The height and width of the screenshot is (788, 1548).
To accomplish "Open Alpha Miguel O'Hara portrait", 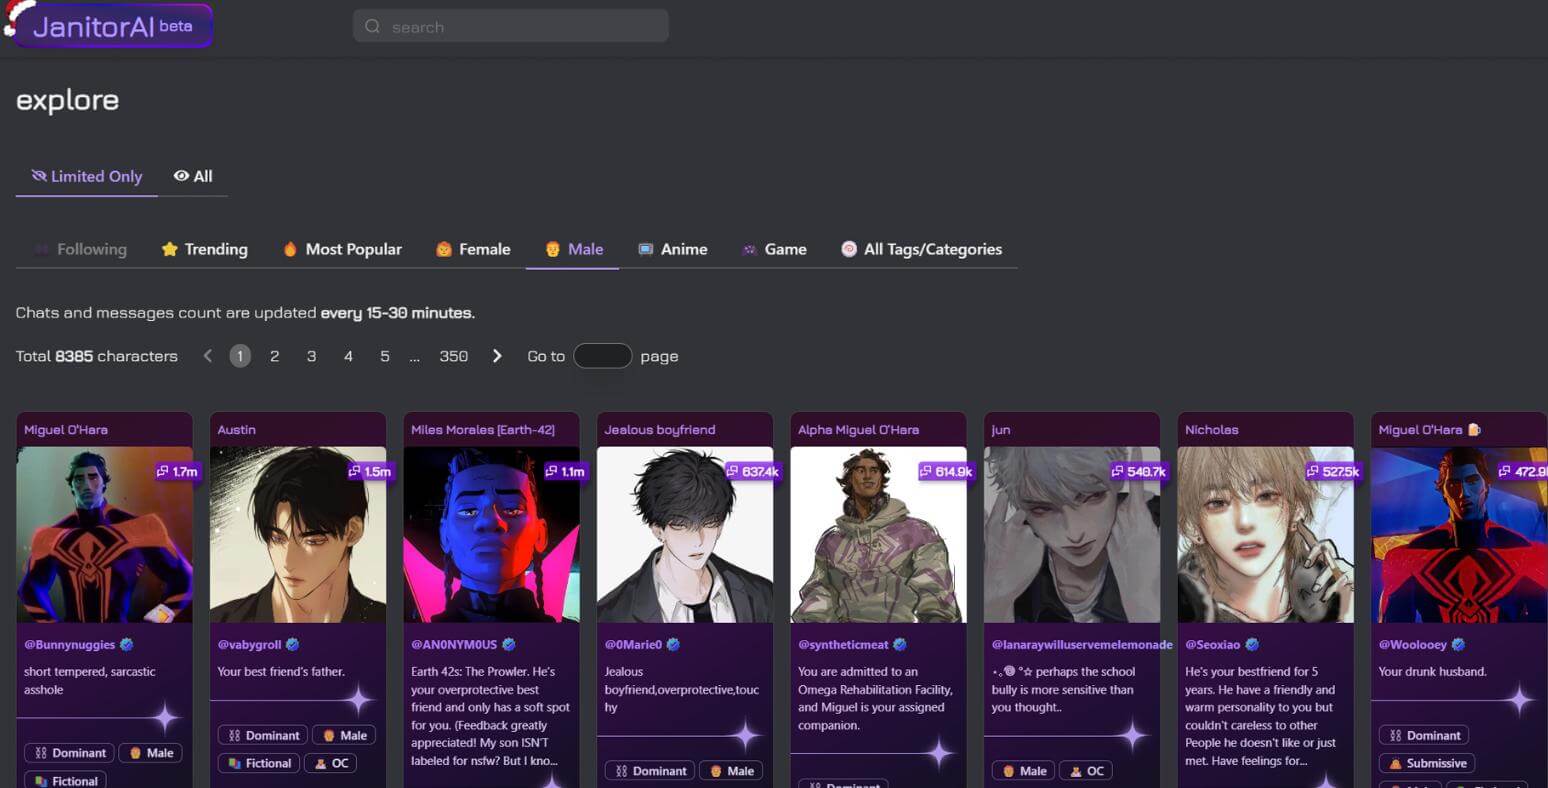I will 878,534.
